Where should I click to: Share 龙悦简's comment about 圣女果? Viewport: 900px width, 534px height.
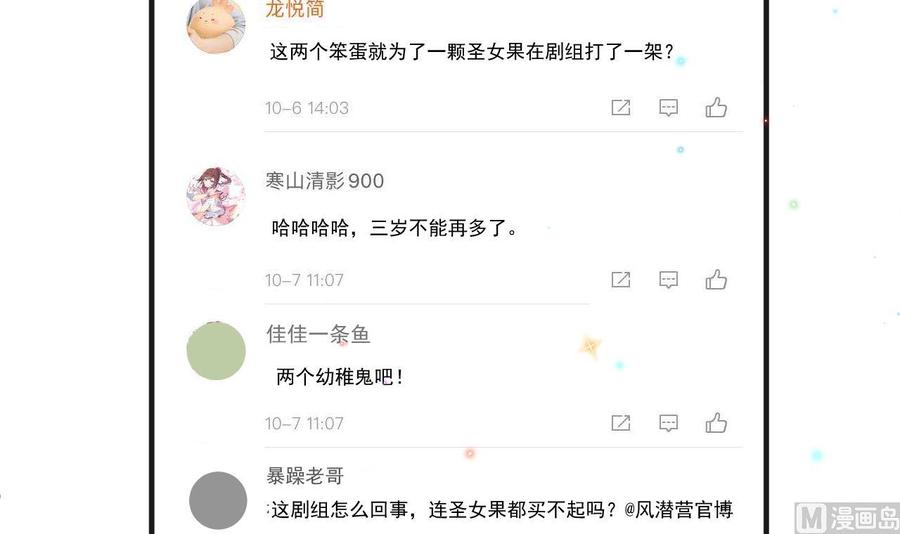(x=620, y=107)
